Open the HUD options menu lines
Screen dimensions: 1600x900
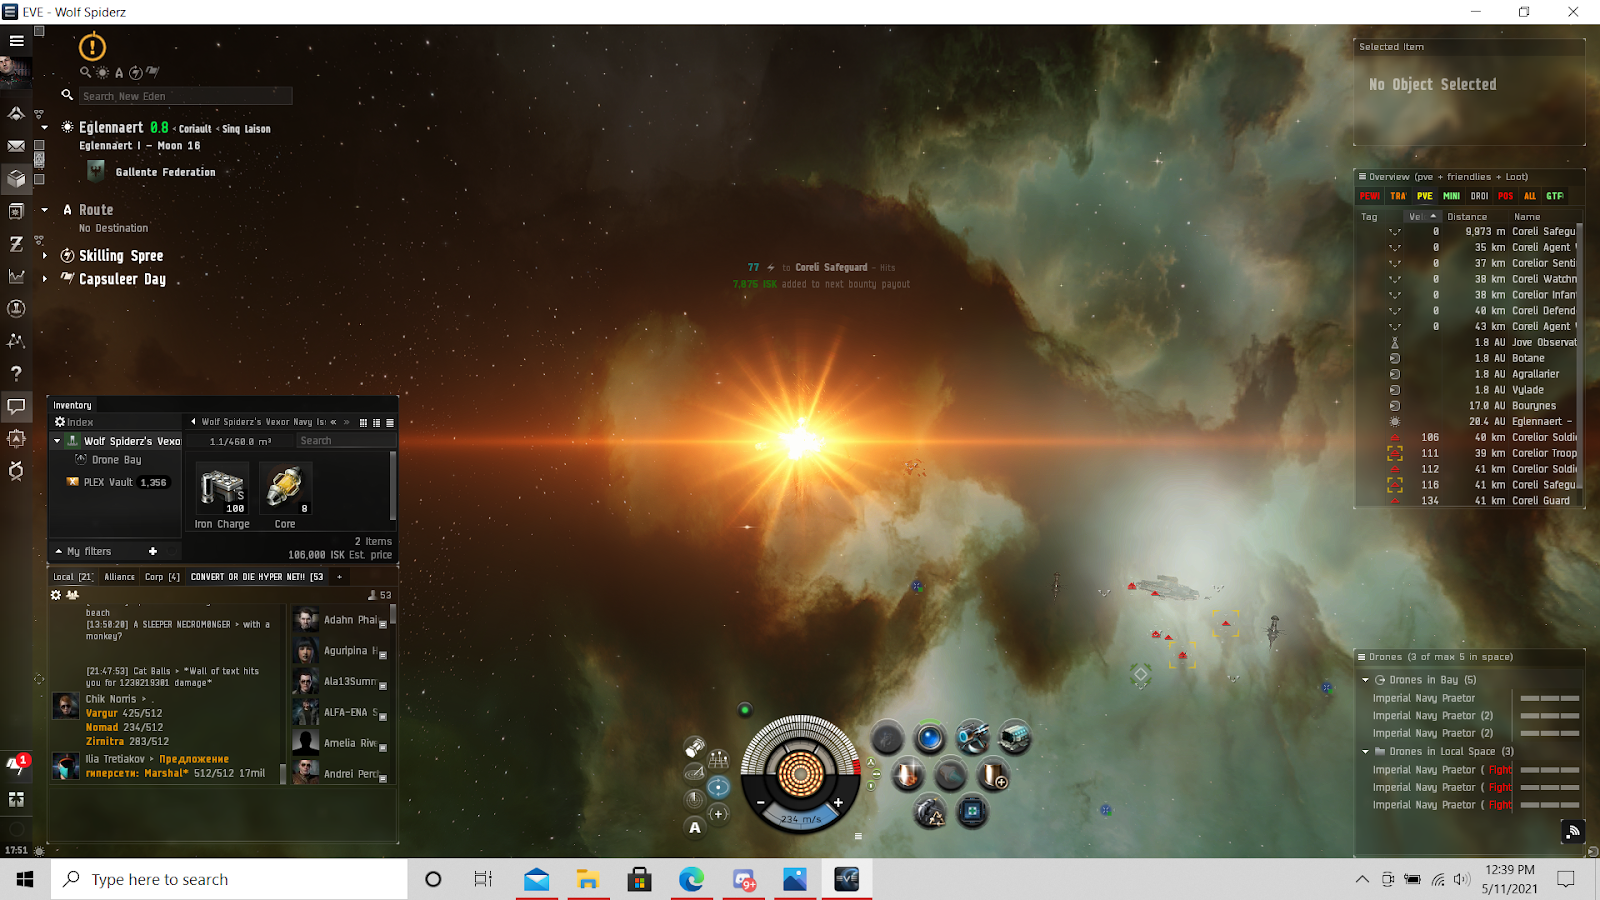(858, 836)
